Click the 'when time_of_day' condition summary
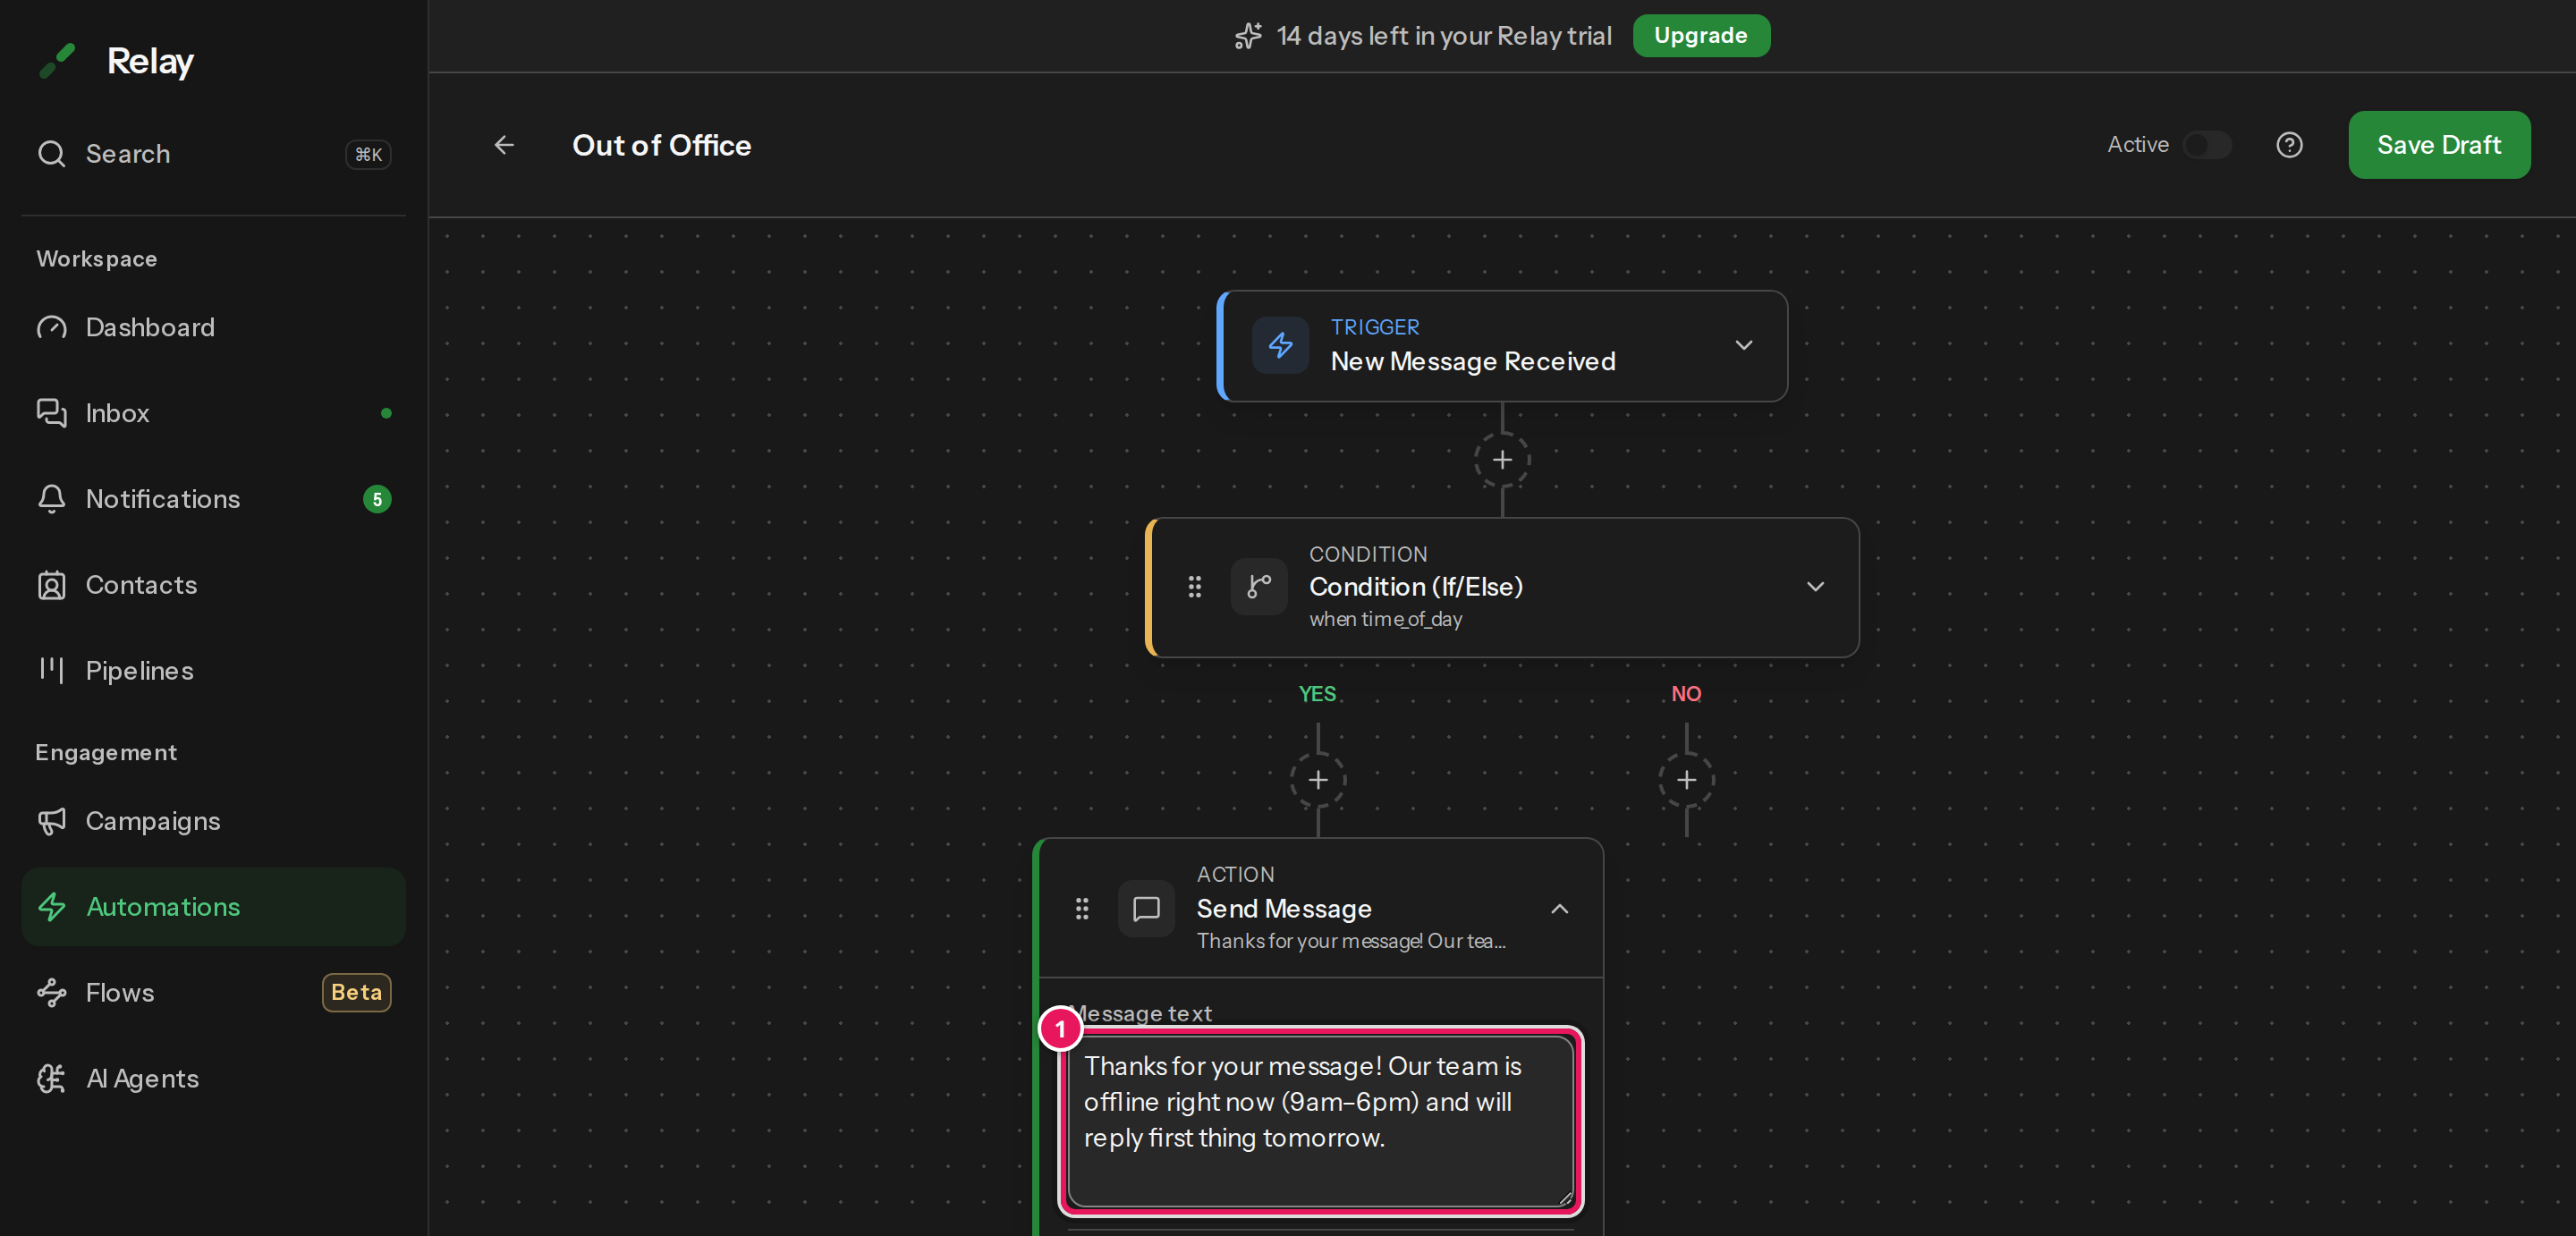Screen dimensions: 2576x1236 [1385, 620]
